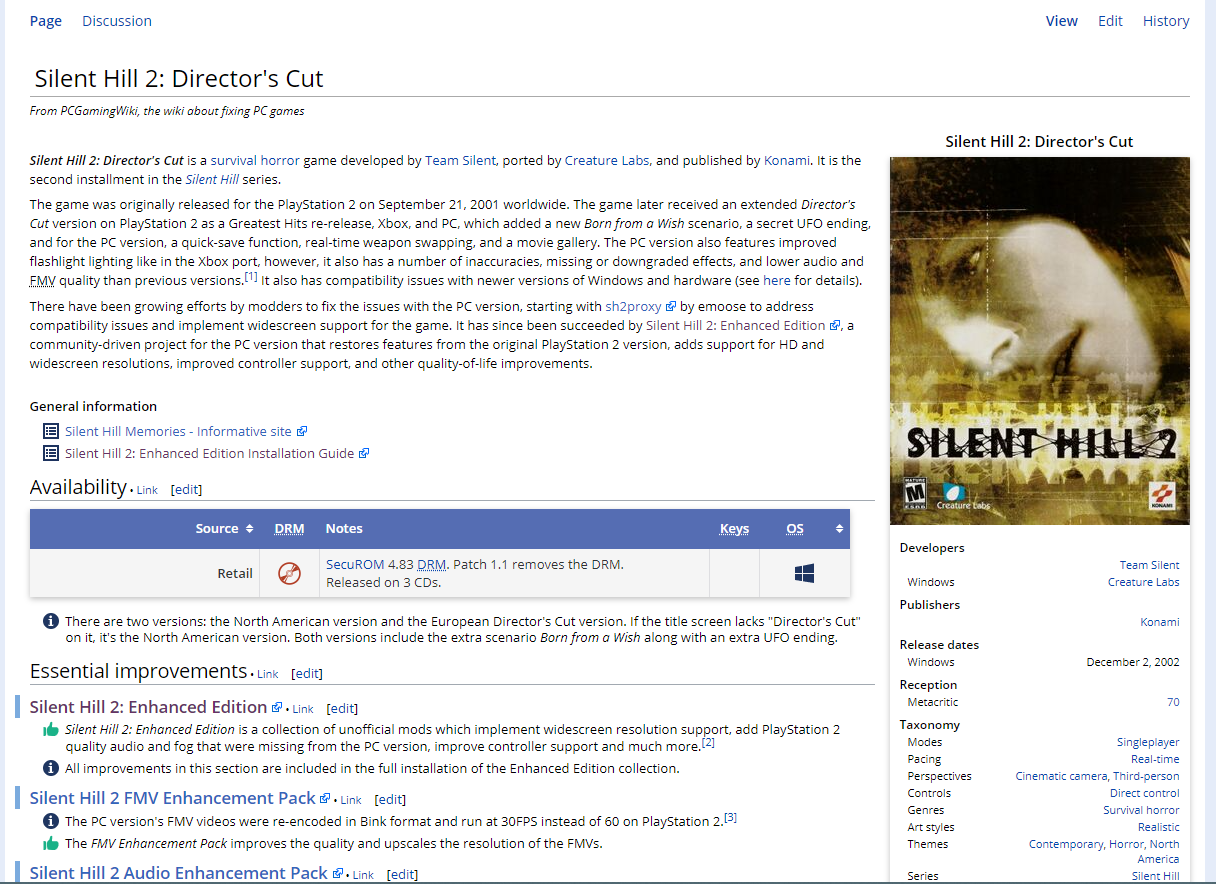Open Konami publisher link in infobox
The height and width of the screenshot is (884, 1216).
pos(1159,622)
